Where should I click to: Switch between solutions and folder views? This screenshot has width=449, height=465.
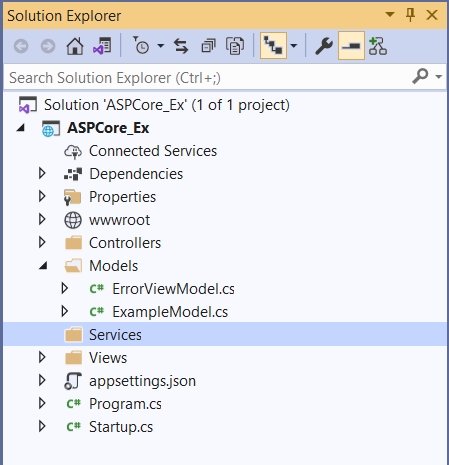(x=102, y=46)
